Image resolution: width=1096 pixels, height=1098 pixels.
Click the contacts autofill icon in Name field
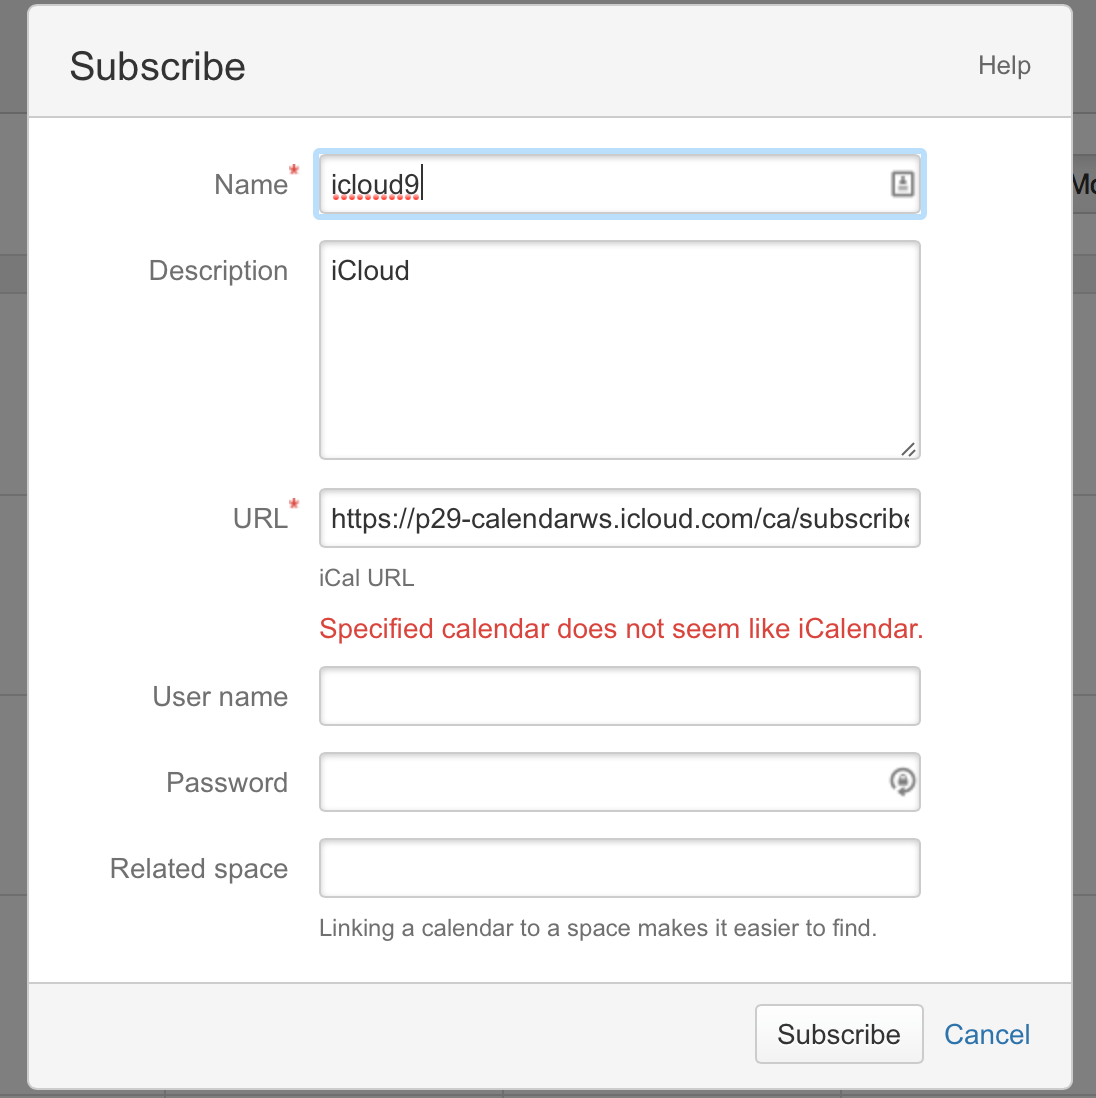point(902,183)
